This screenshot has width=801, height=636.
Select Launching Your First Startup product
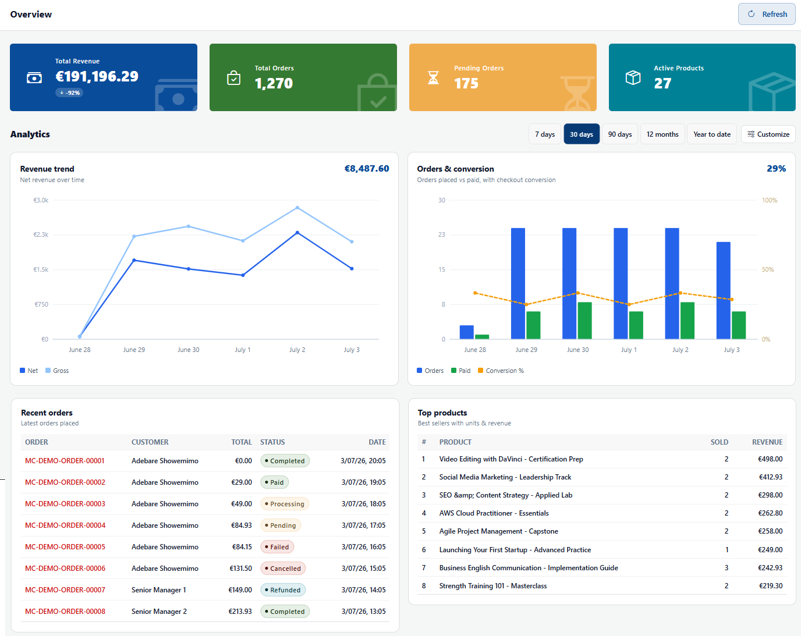pyautogui.click(x=602, y=550)
